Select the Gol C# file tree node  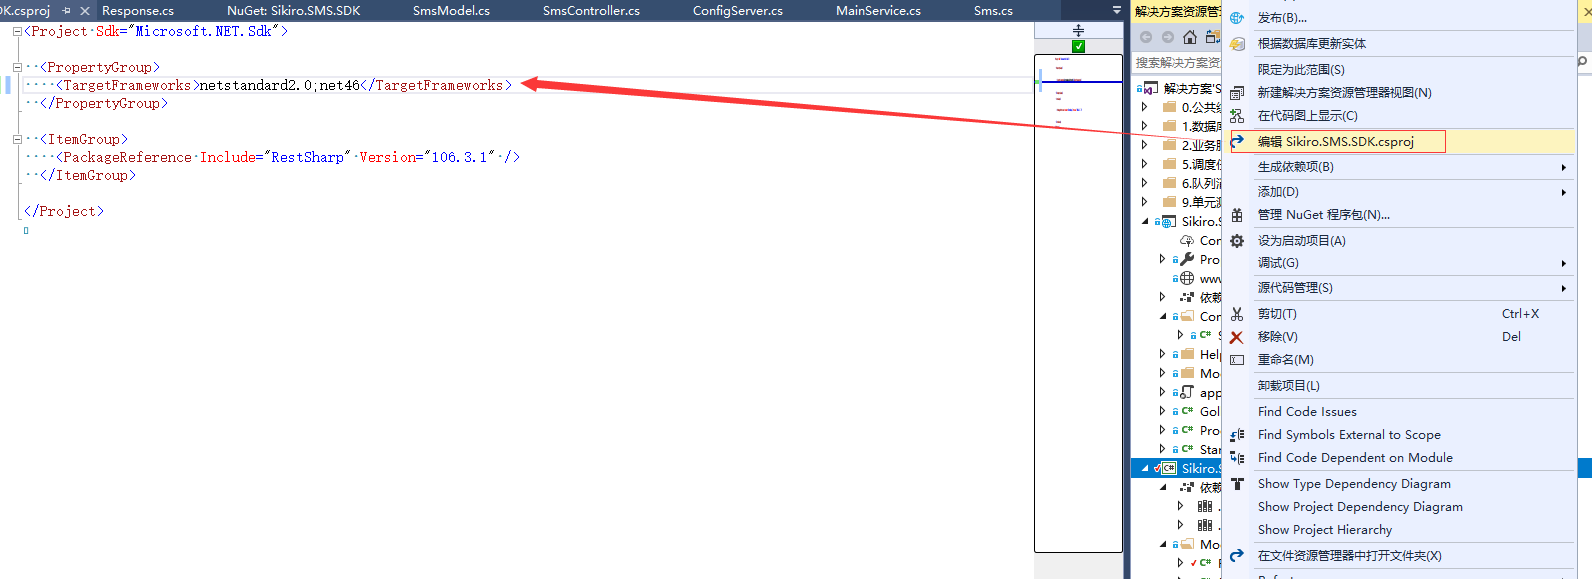pos(1210,411)
